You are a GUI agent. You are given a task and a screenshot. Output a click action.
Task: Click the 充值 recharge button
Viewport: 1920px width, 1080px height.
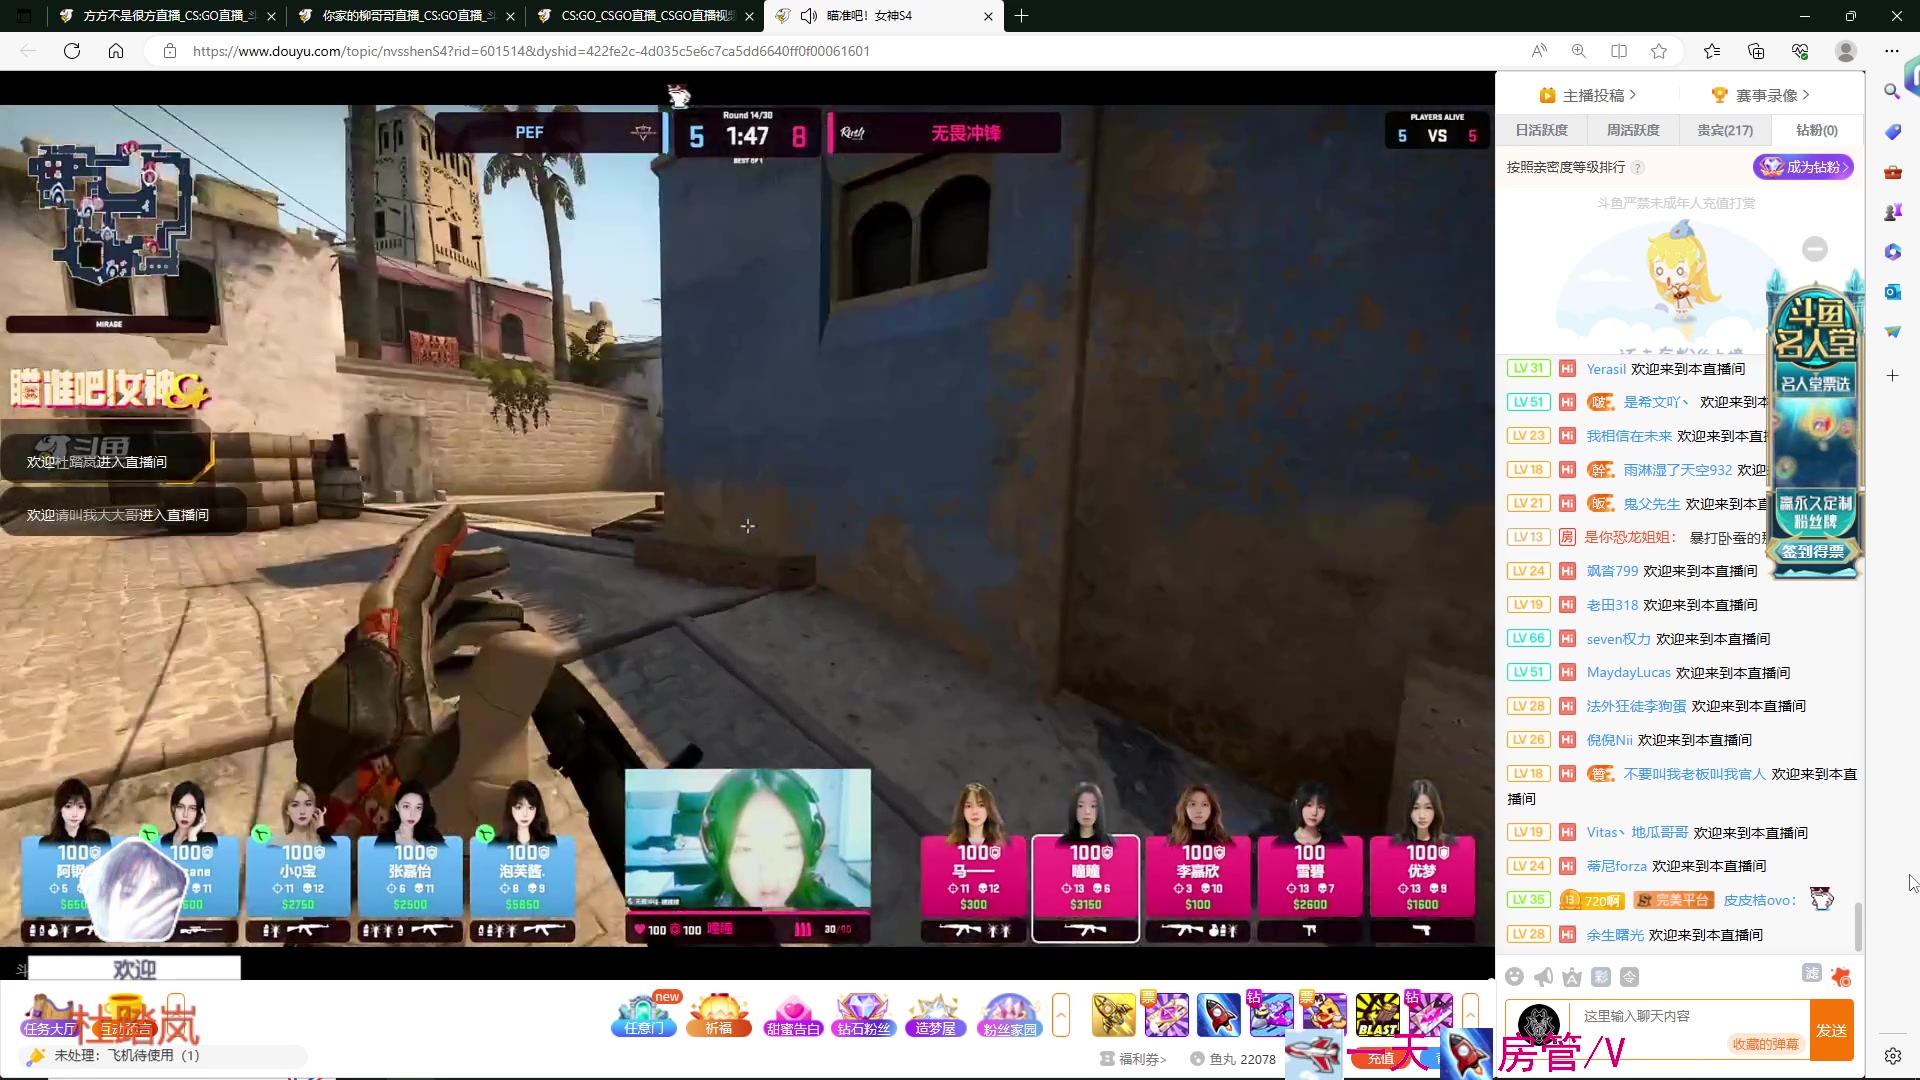tap(1381, 1059)
